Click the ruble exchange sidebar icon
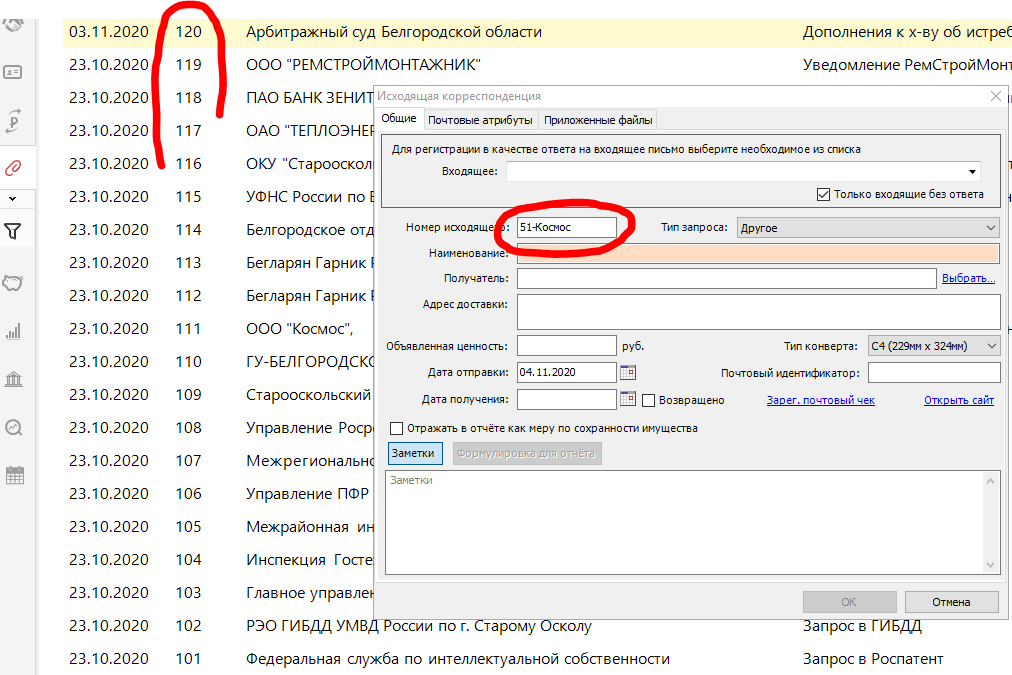 click(14, 123)
